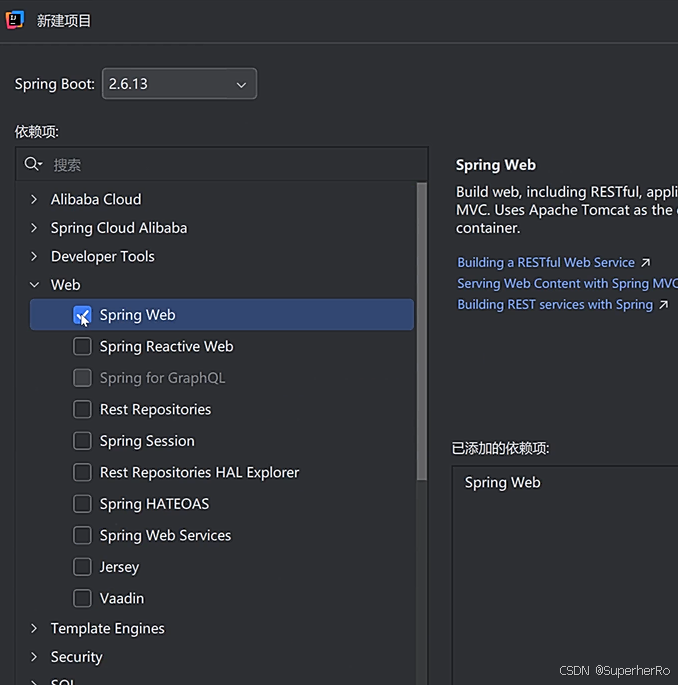This screenshot has width=678, height=685.
Task: Open Serving Web Content with Spring MVC link
Action: [567, 284]
